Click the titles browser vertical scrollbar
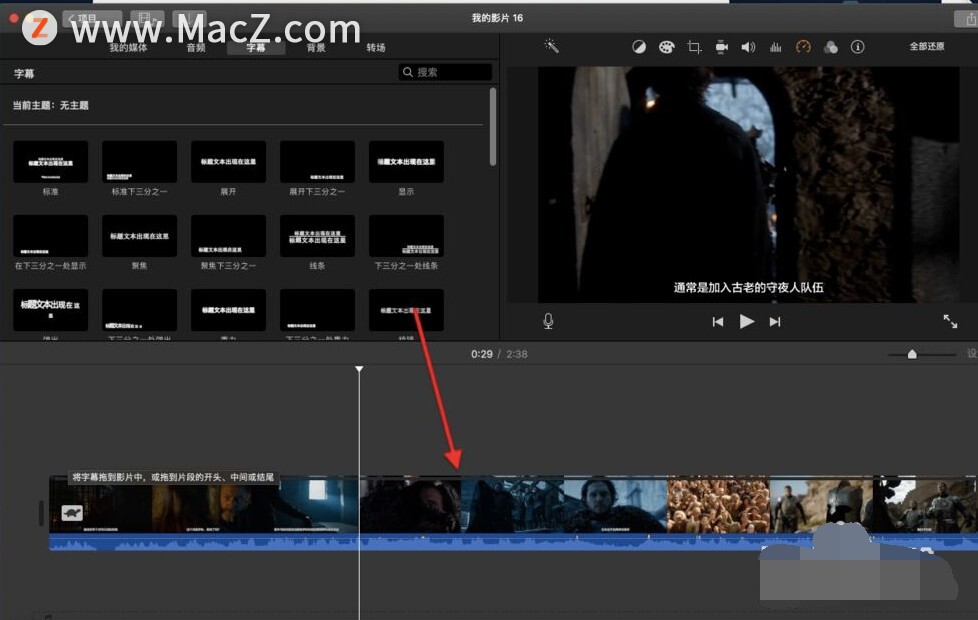 coord(493,127)
